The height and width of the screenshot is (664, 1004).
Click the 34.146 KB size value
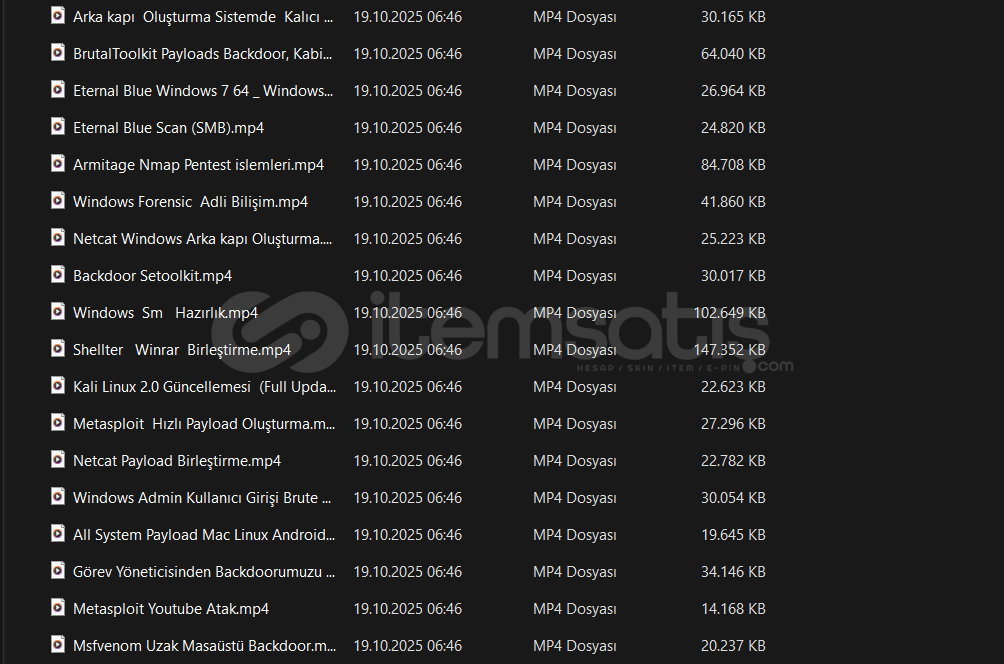coord(733,572)
